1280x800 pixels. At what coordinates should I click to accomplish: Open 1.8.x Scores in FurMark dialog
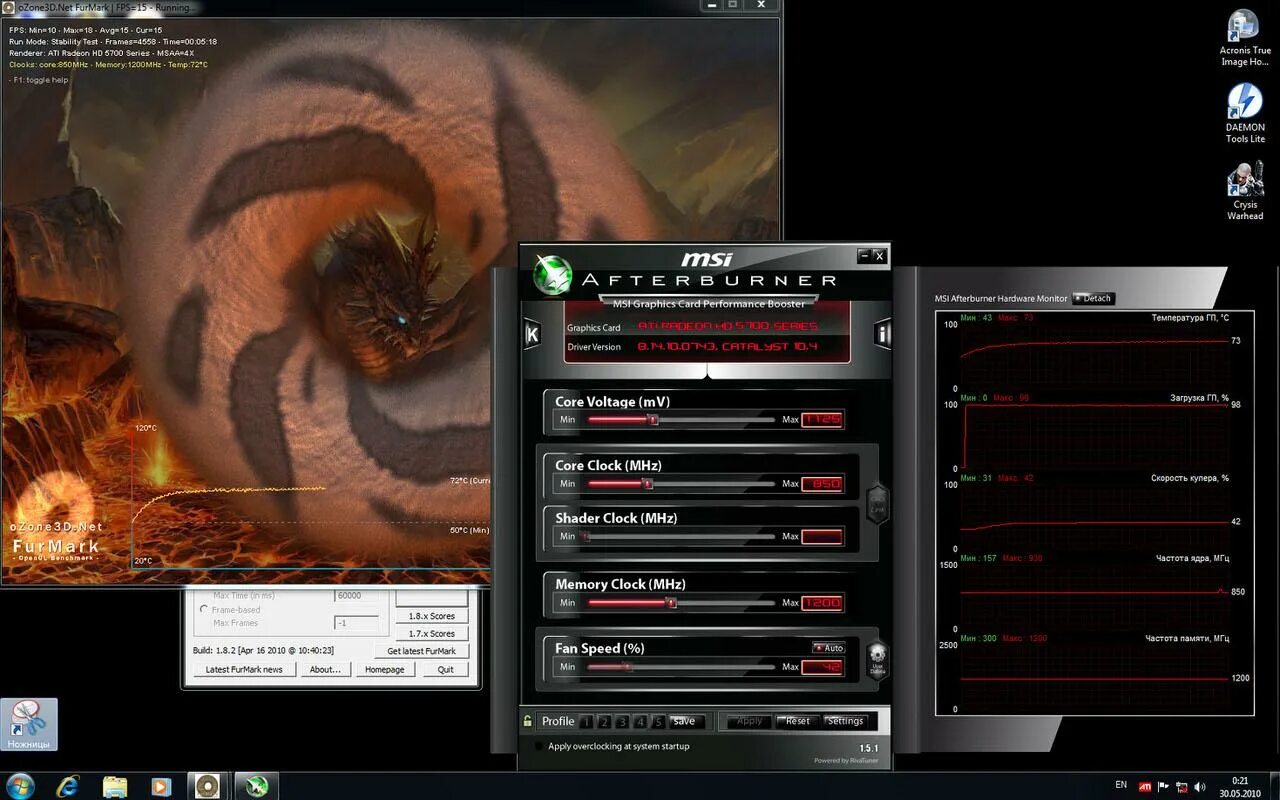432,616
